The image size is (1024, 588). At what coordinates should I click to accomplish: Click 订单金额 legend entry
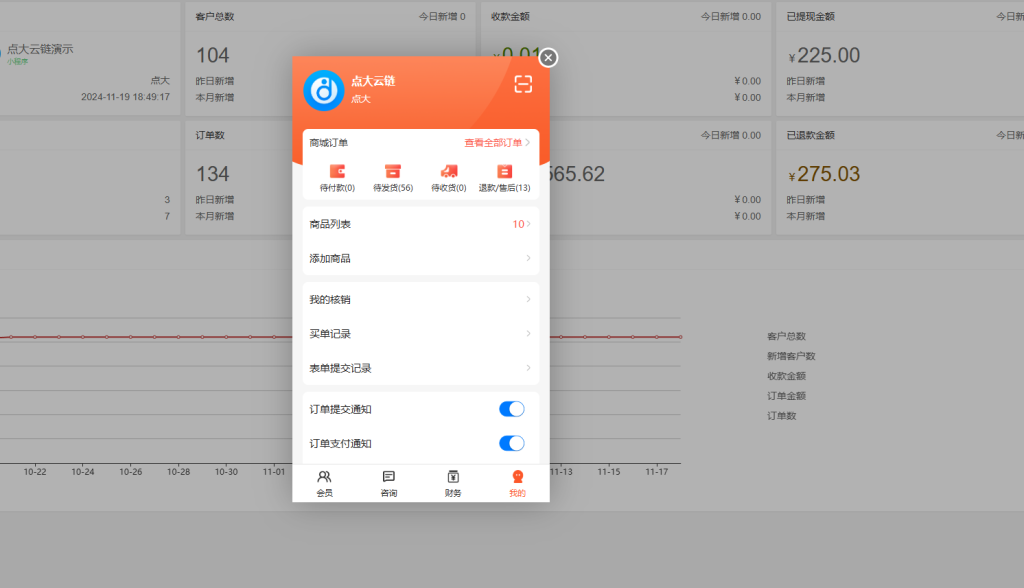(786, 395)
